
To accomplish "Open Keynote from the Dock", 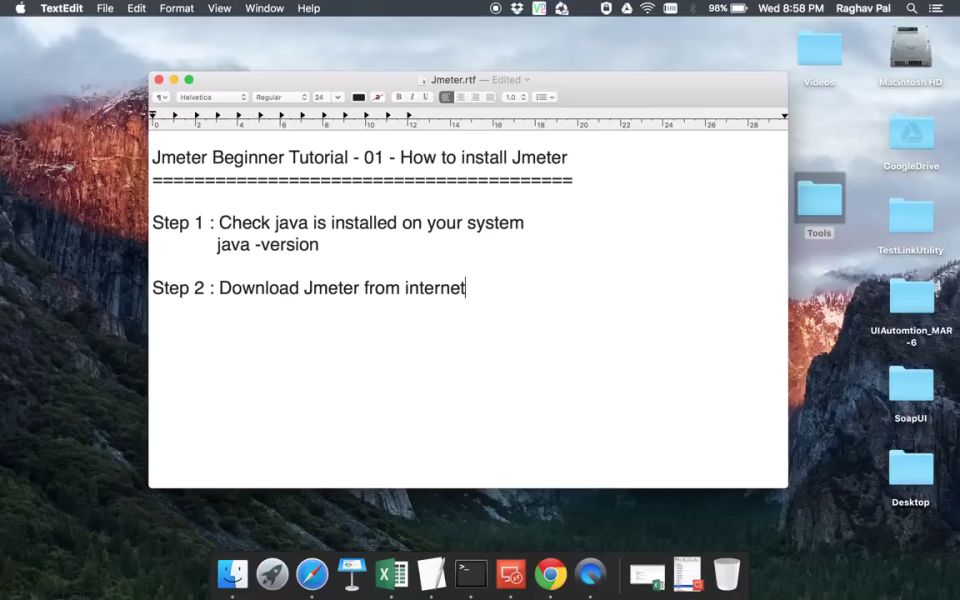I will pyautogui.click(x=352, y=574).
